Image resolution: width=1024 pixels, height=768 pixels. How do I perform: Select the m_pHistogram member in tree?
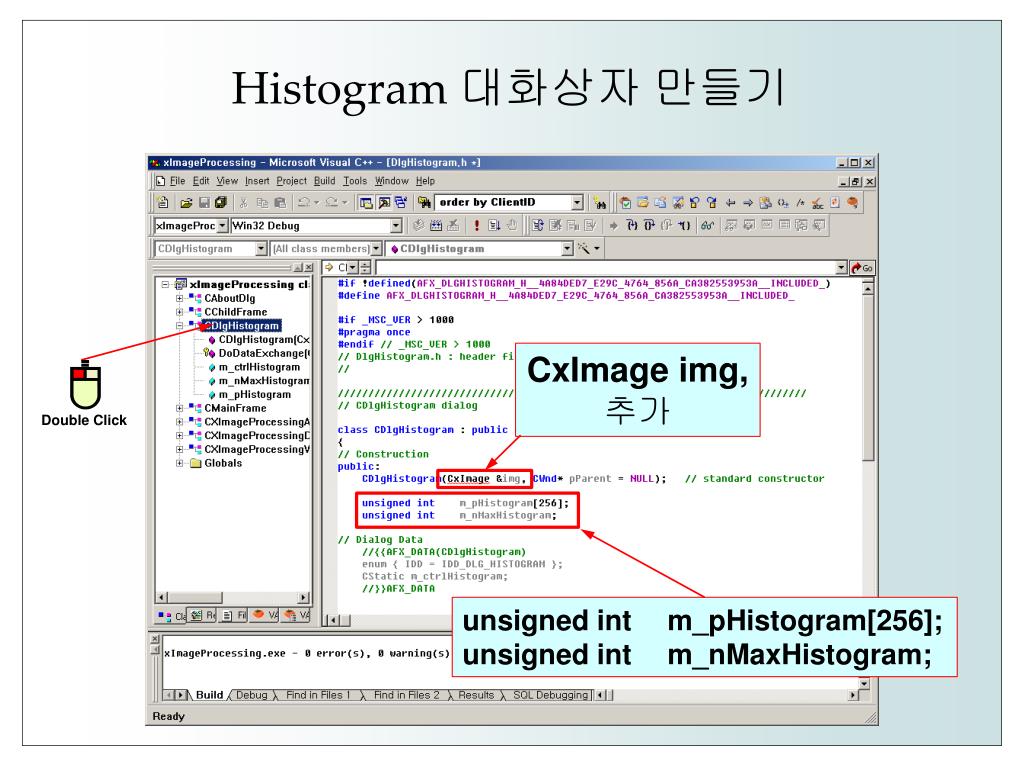255,394
